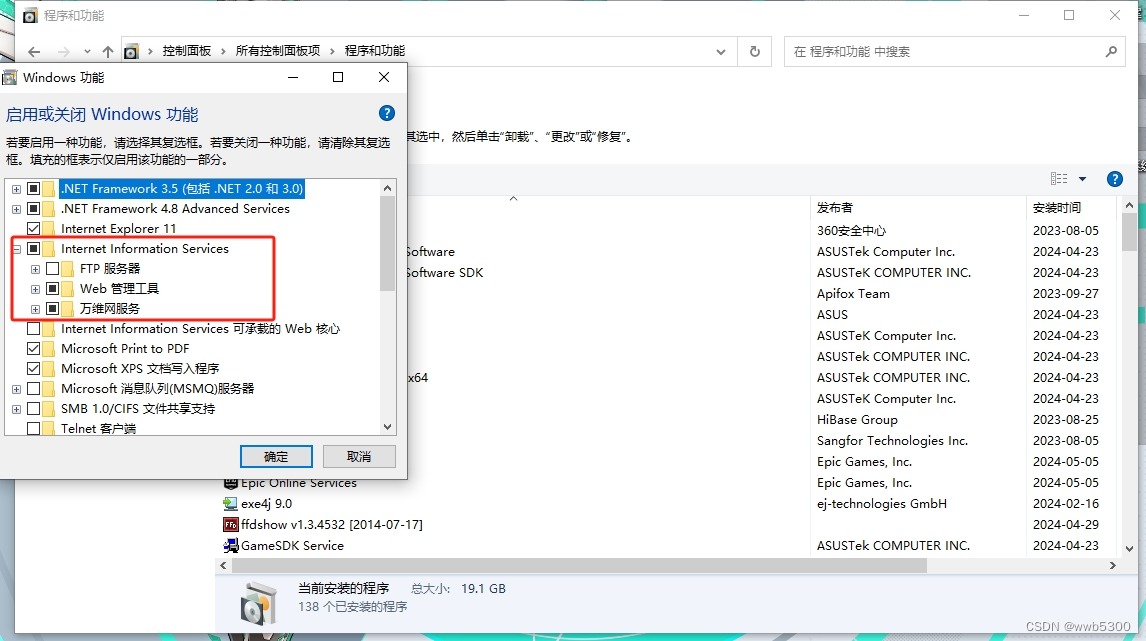
Task: Select ffdshow v1.3.4532 program icon
Action: click(x=230, y=525)
